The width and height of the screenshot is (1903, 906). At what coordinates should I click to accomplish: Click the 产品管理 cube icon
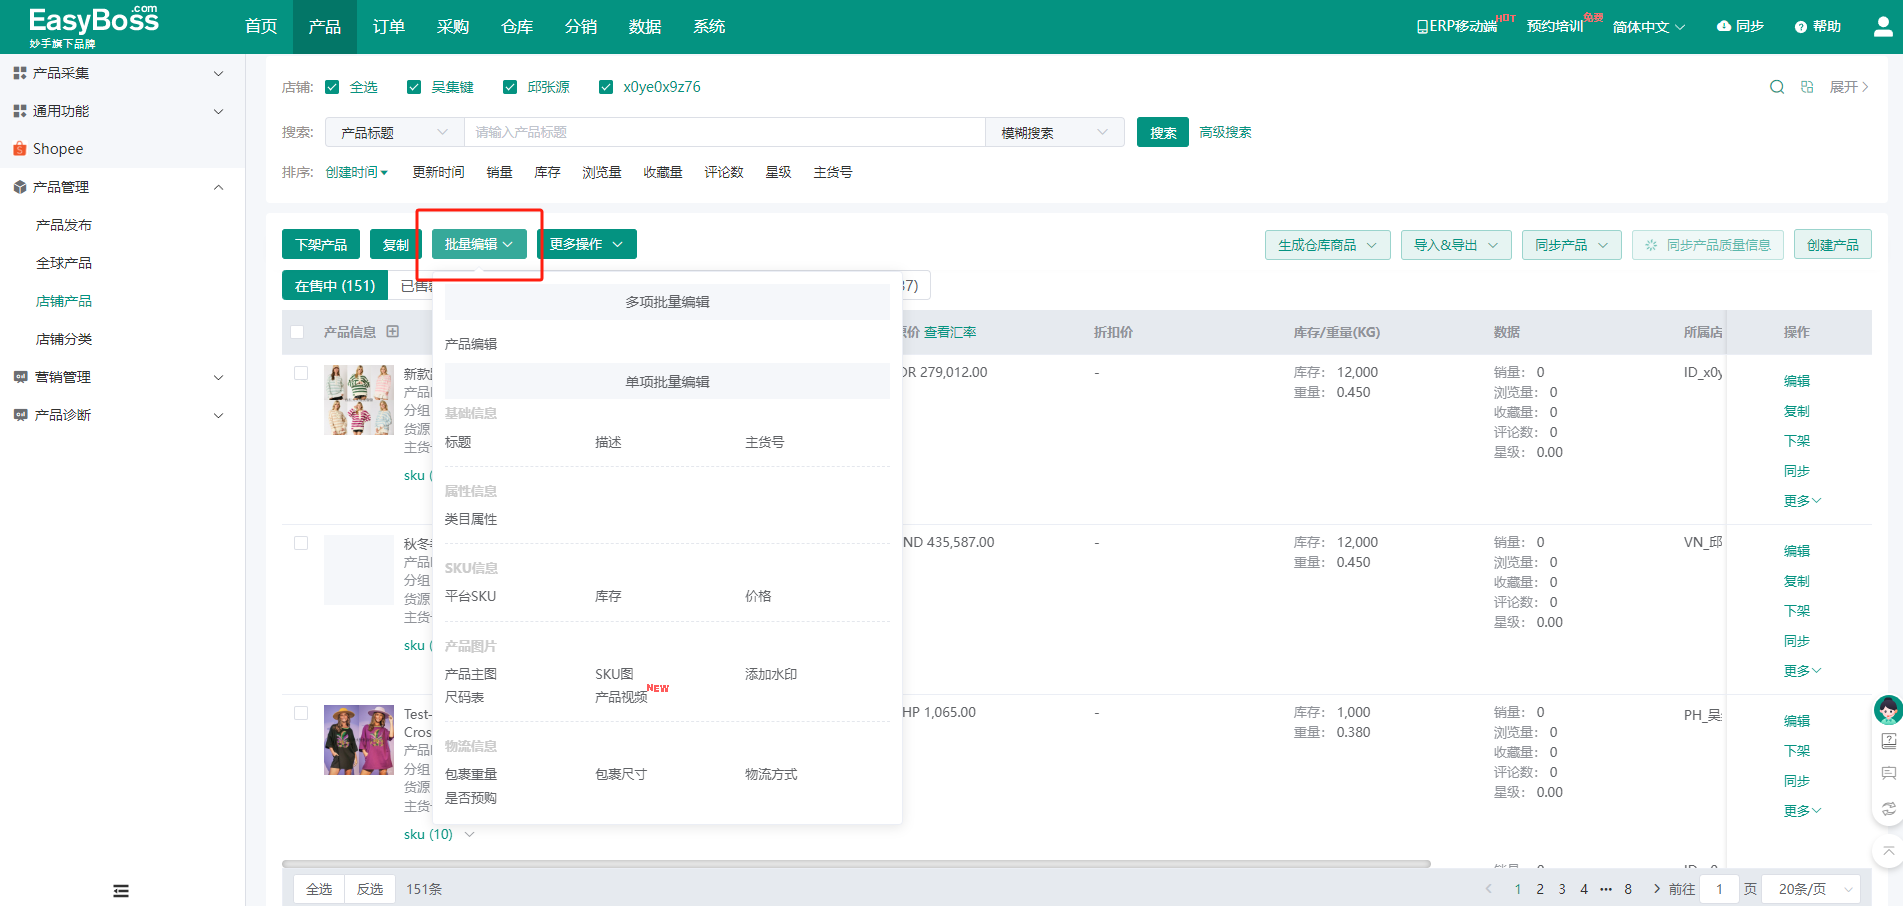(20, 187)
